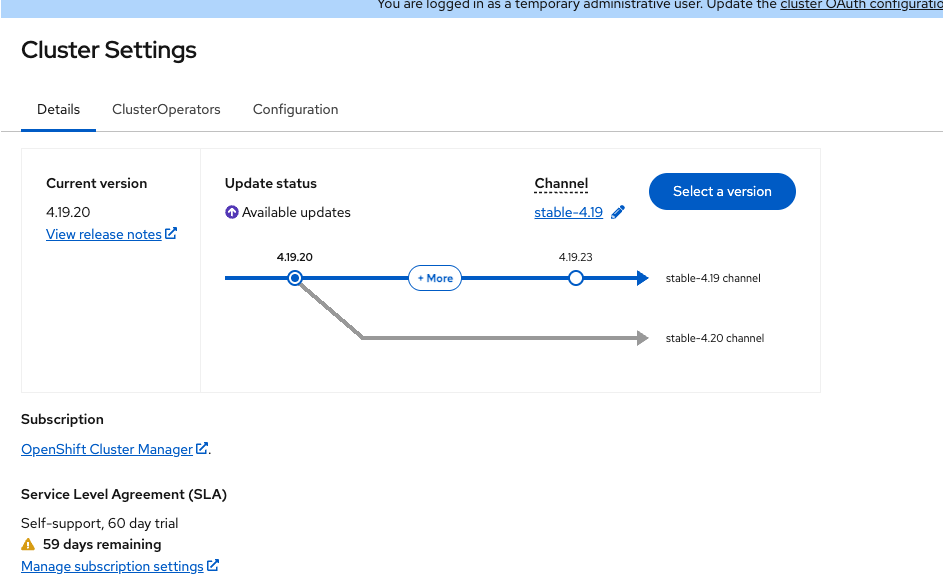The width and height of the screenshot is (943, 584).
Task: Click the 4.19.20 current version node
Action: 295,278
